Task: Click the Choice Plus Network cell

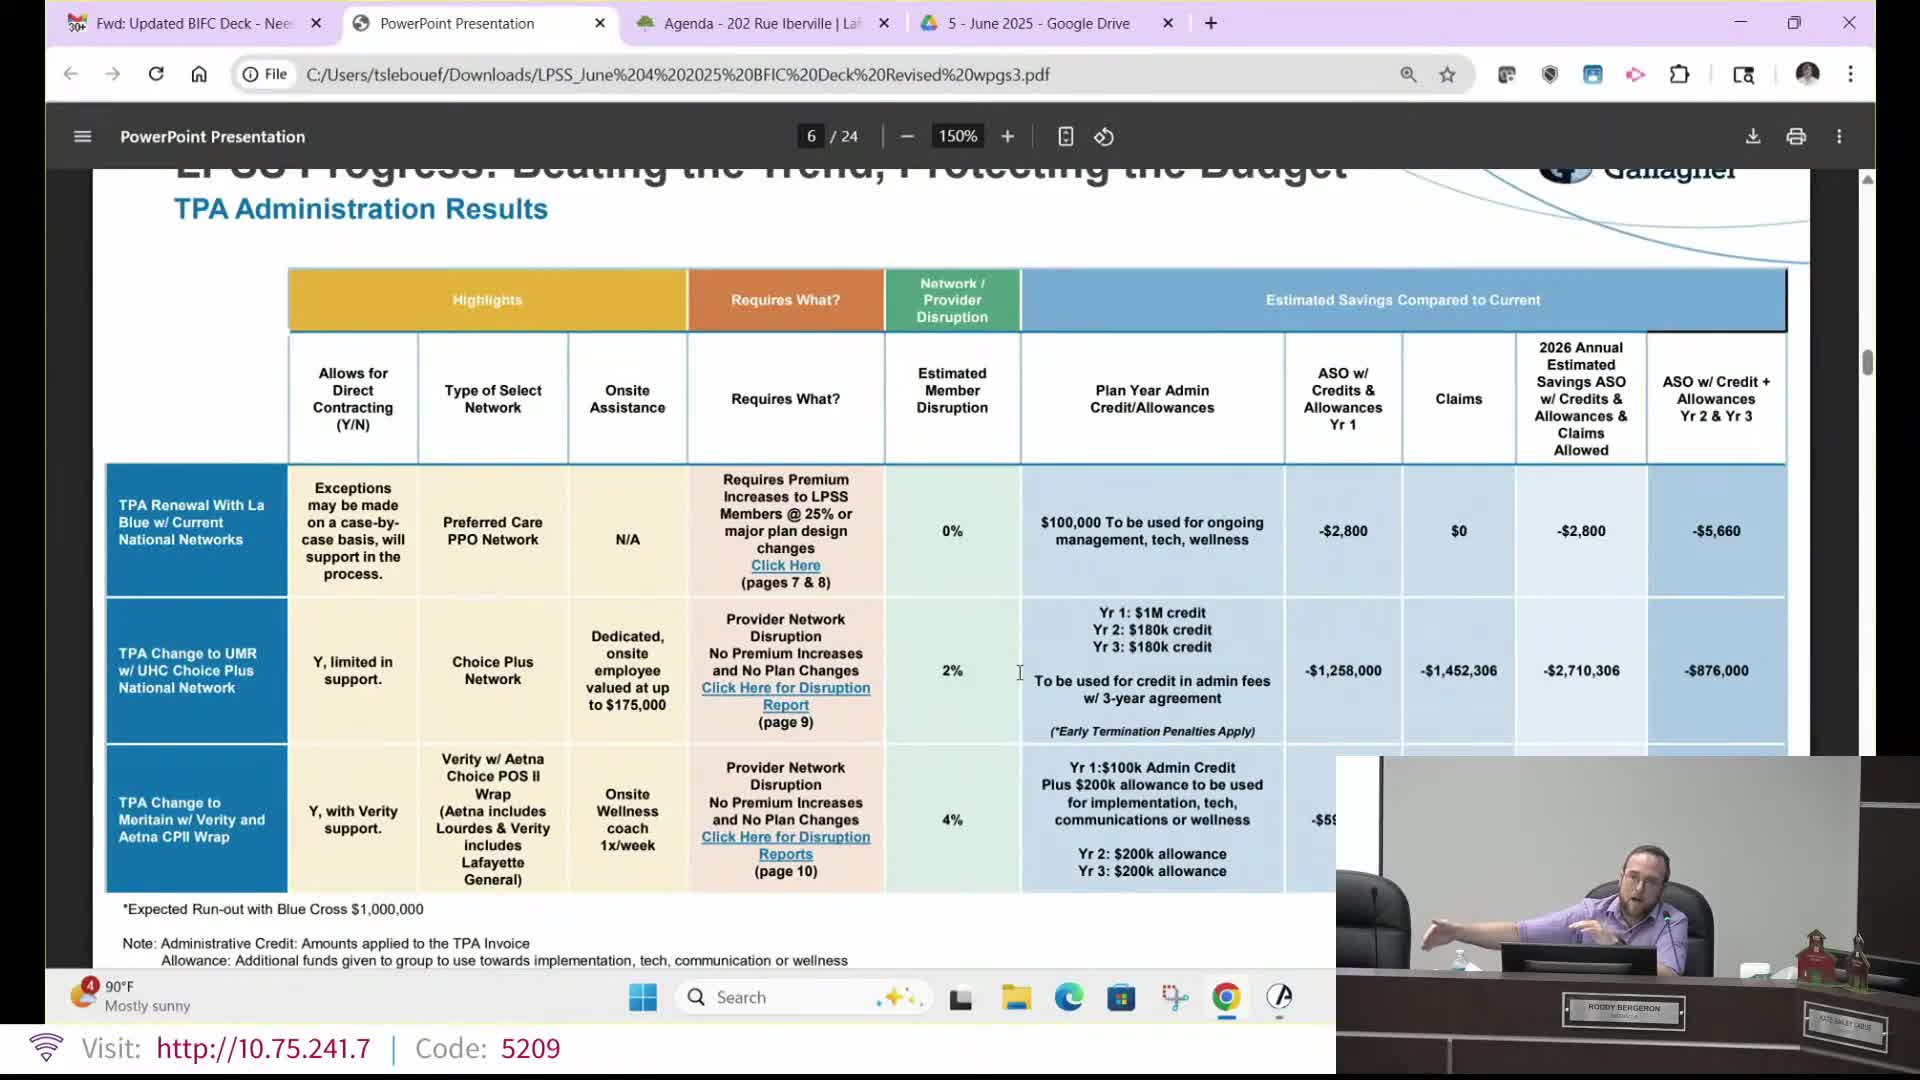Action: pyautogui.click(x=493, y=671)
